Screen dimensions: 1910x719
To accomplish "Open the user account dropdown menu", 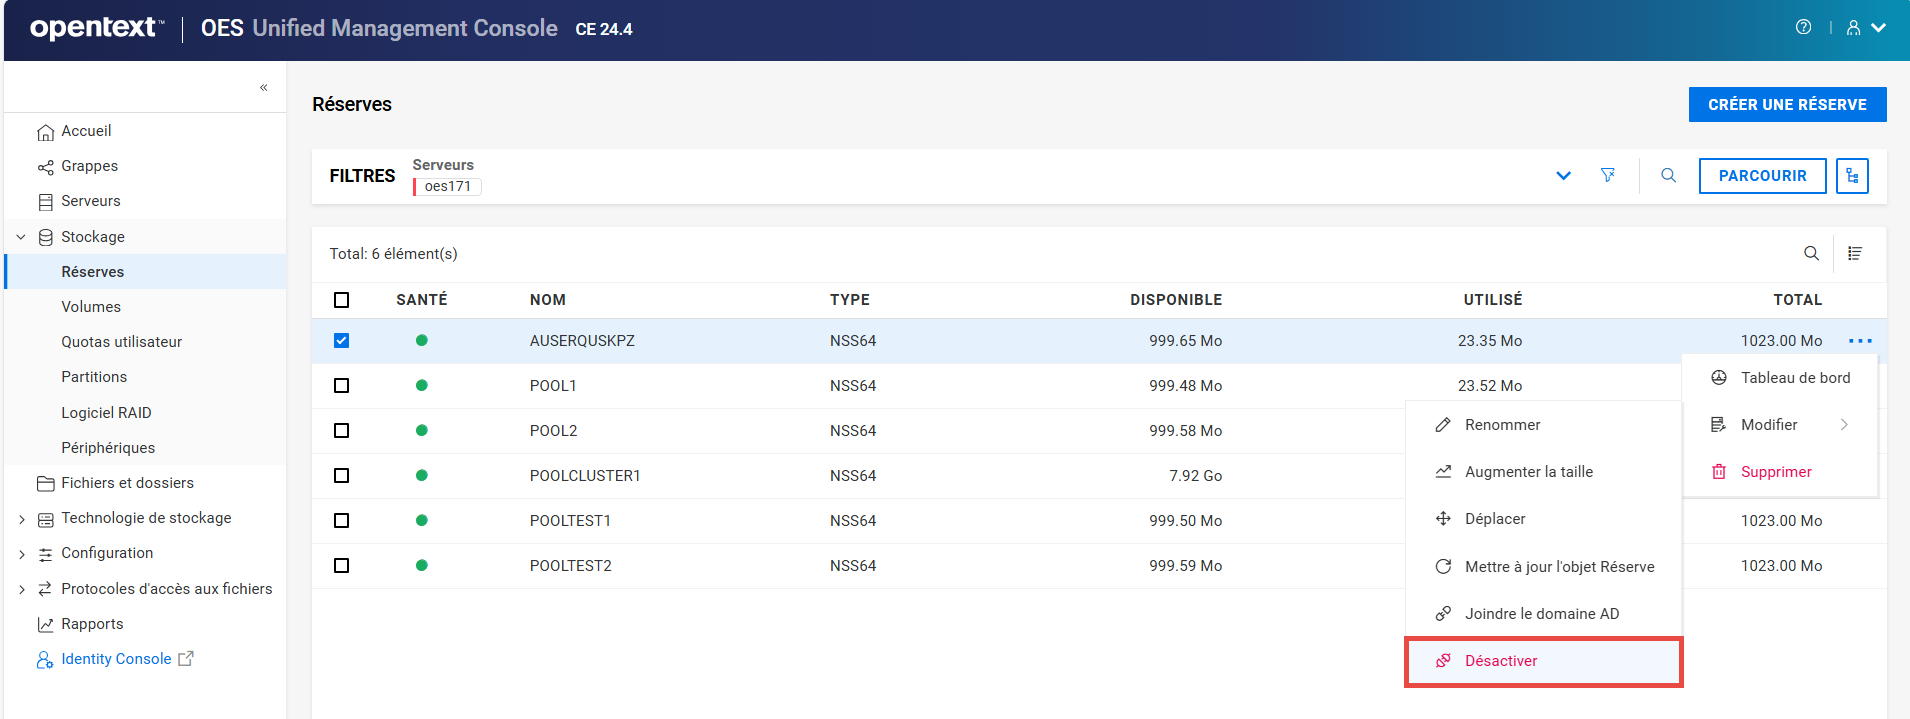I will (x=1866, y=28).
